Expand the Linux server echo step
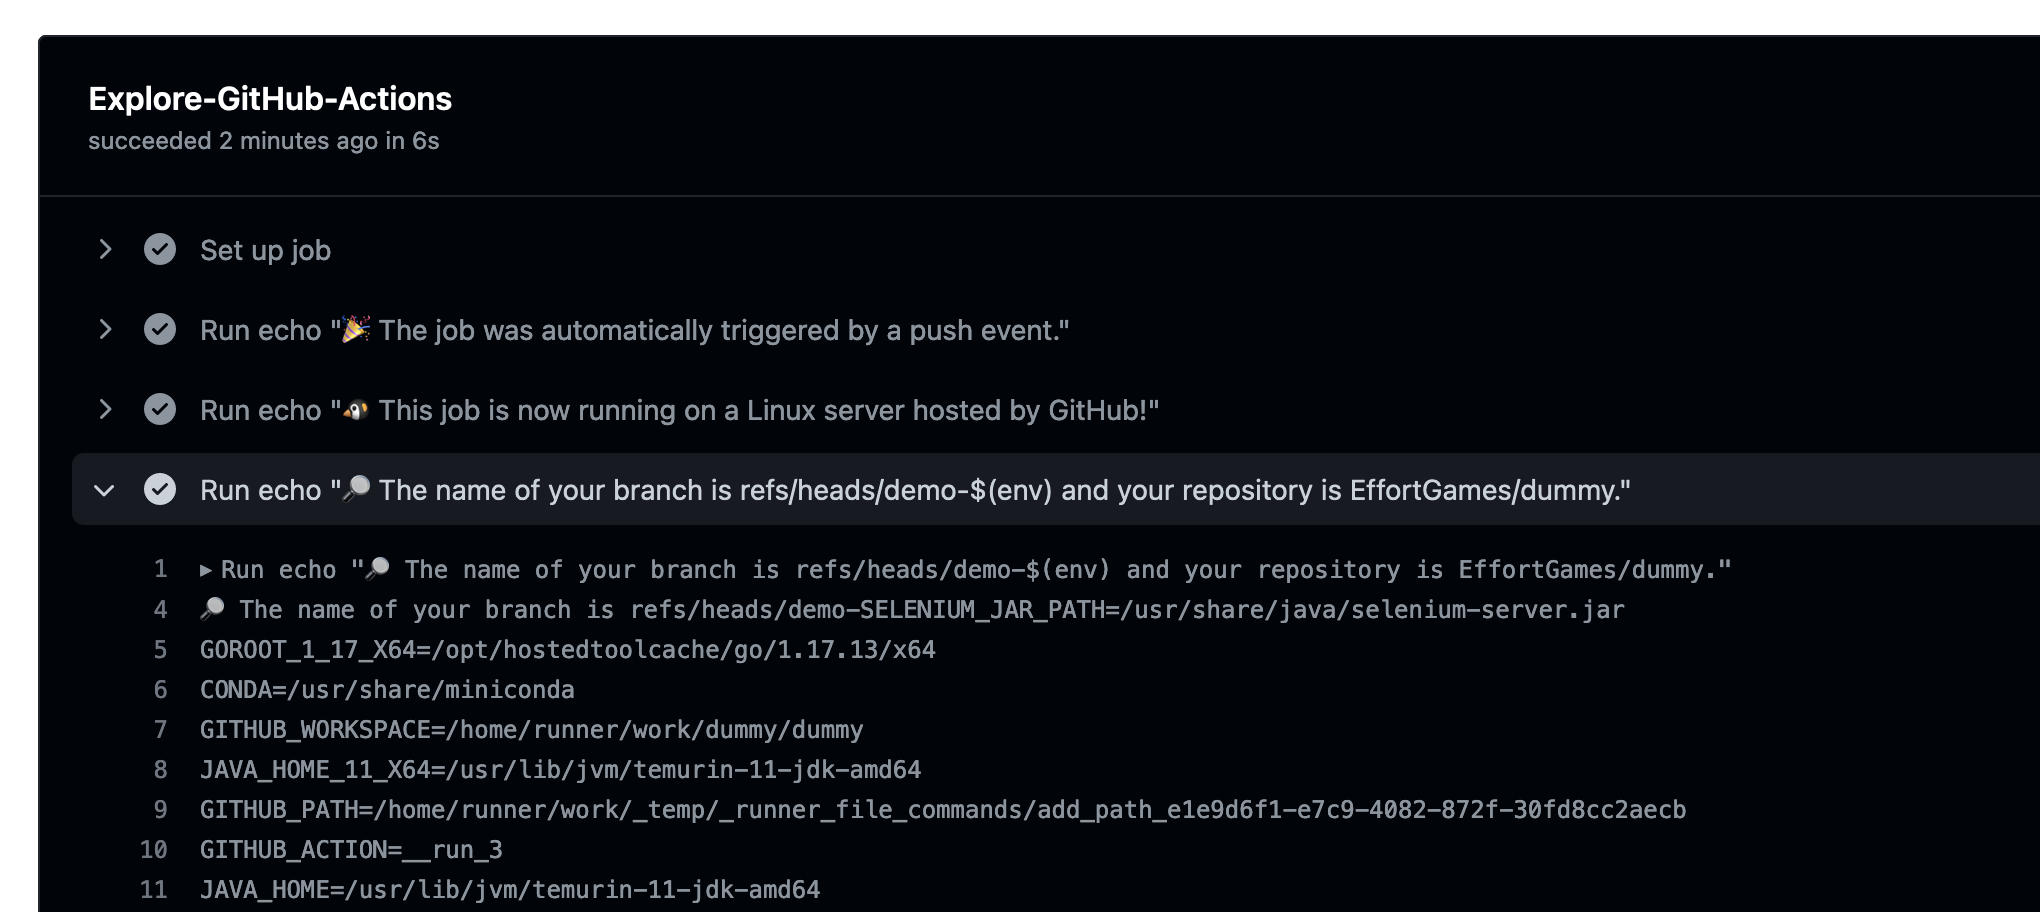The height and width of the screenshot is (912, 2040). click(105, 409)
